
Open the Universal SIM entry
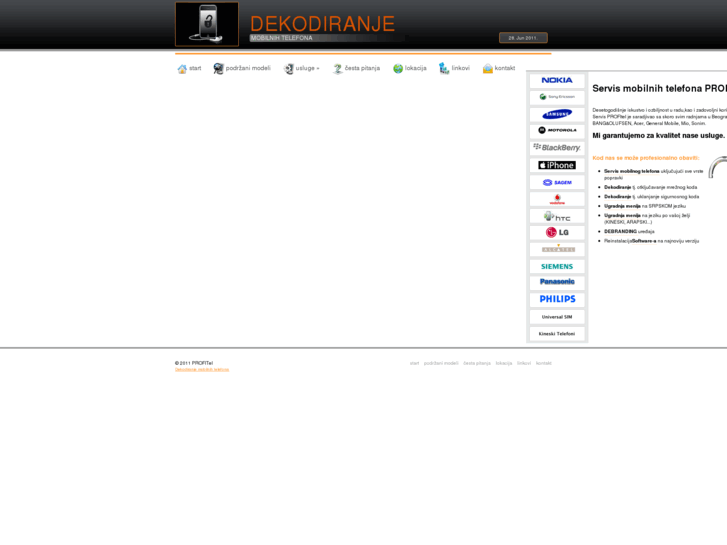click(557, 317)
